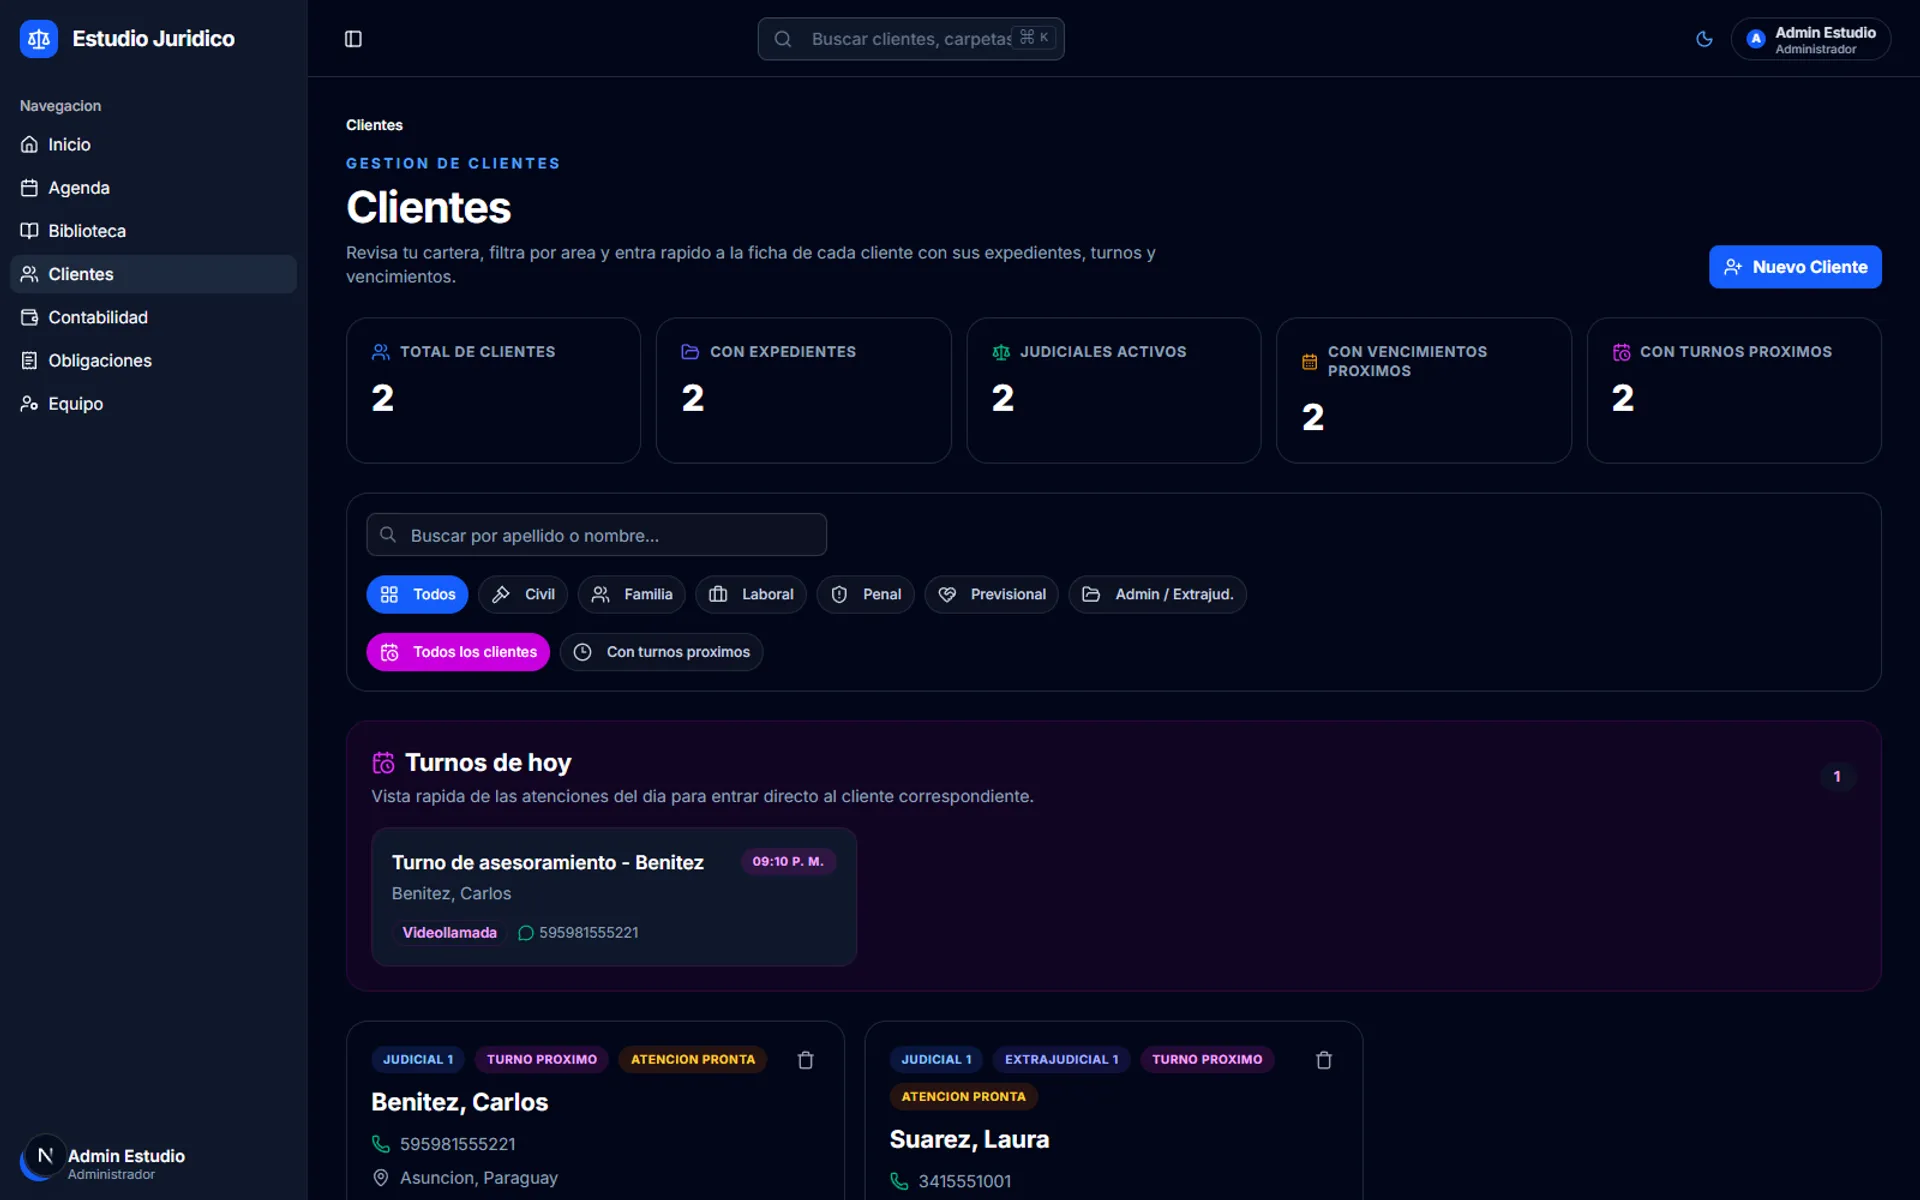Open Admin Estudio account menu at top right
The width and height of the screenshot is (1920, 1200).
tap(1810, 39)
